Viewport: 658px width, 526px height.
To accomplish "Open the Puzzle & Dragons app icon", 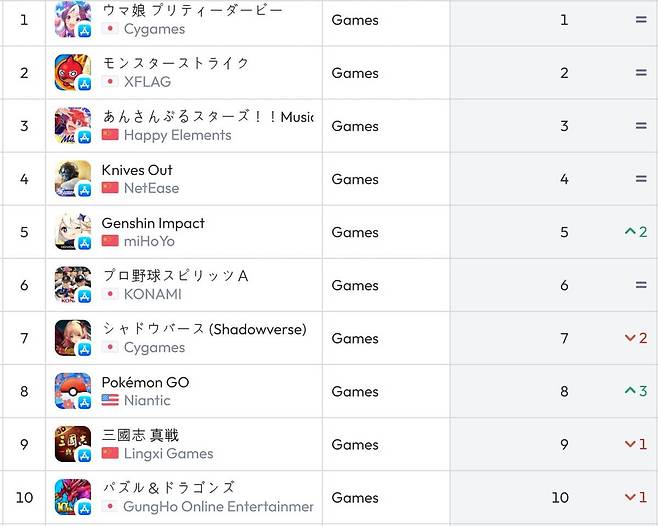I will click(73, 497).
